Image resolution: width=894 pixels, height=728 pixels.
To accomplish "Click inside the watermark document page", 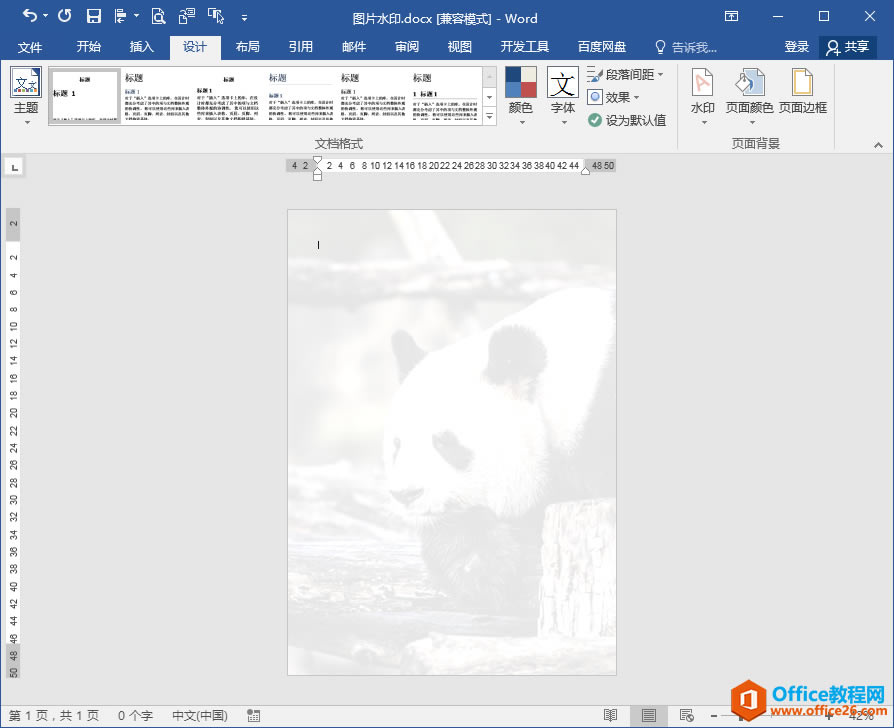I will point(452,442).
